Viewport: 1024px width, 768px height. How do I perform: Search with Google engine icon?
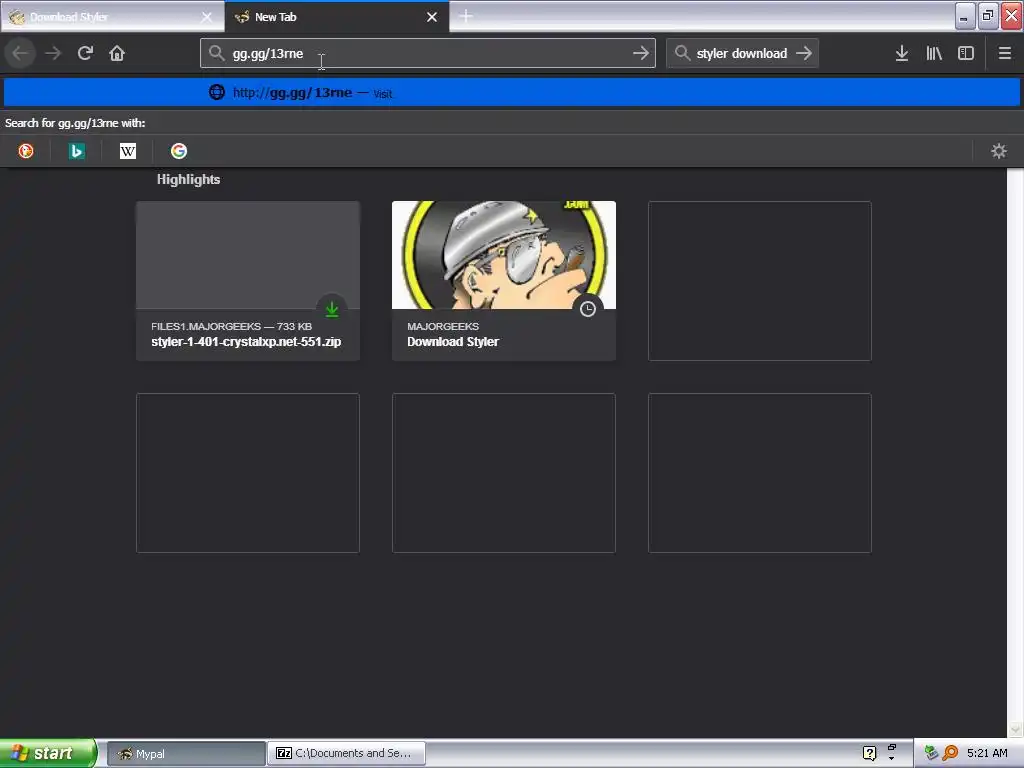pyautogui.click(x=179, y=151)
